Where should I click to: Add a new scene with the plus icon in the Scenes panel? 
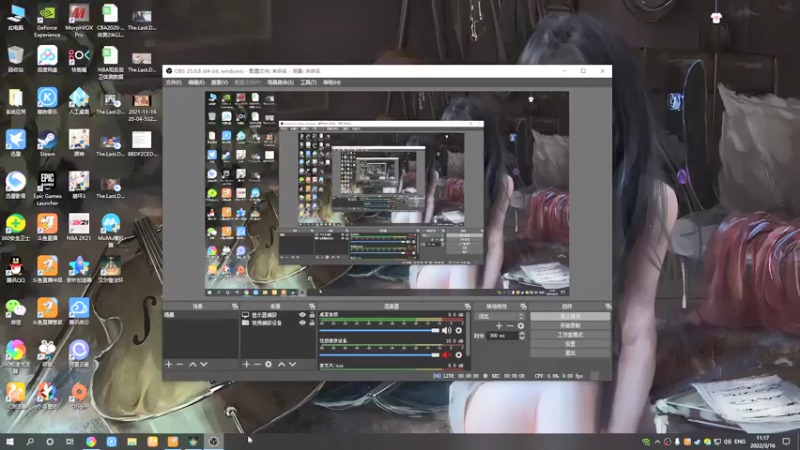point(169,364)
